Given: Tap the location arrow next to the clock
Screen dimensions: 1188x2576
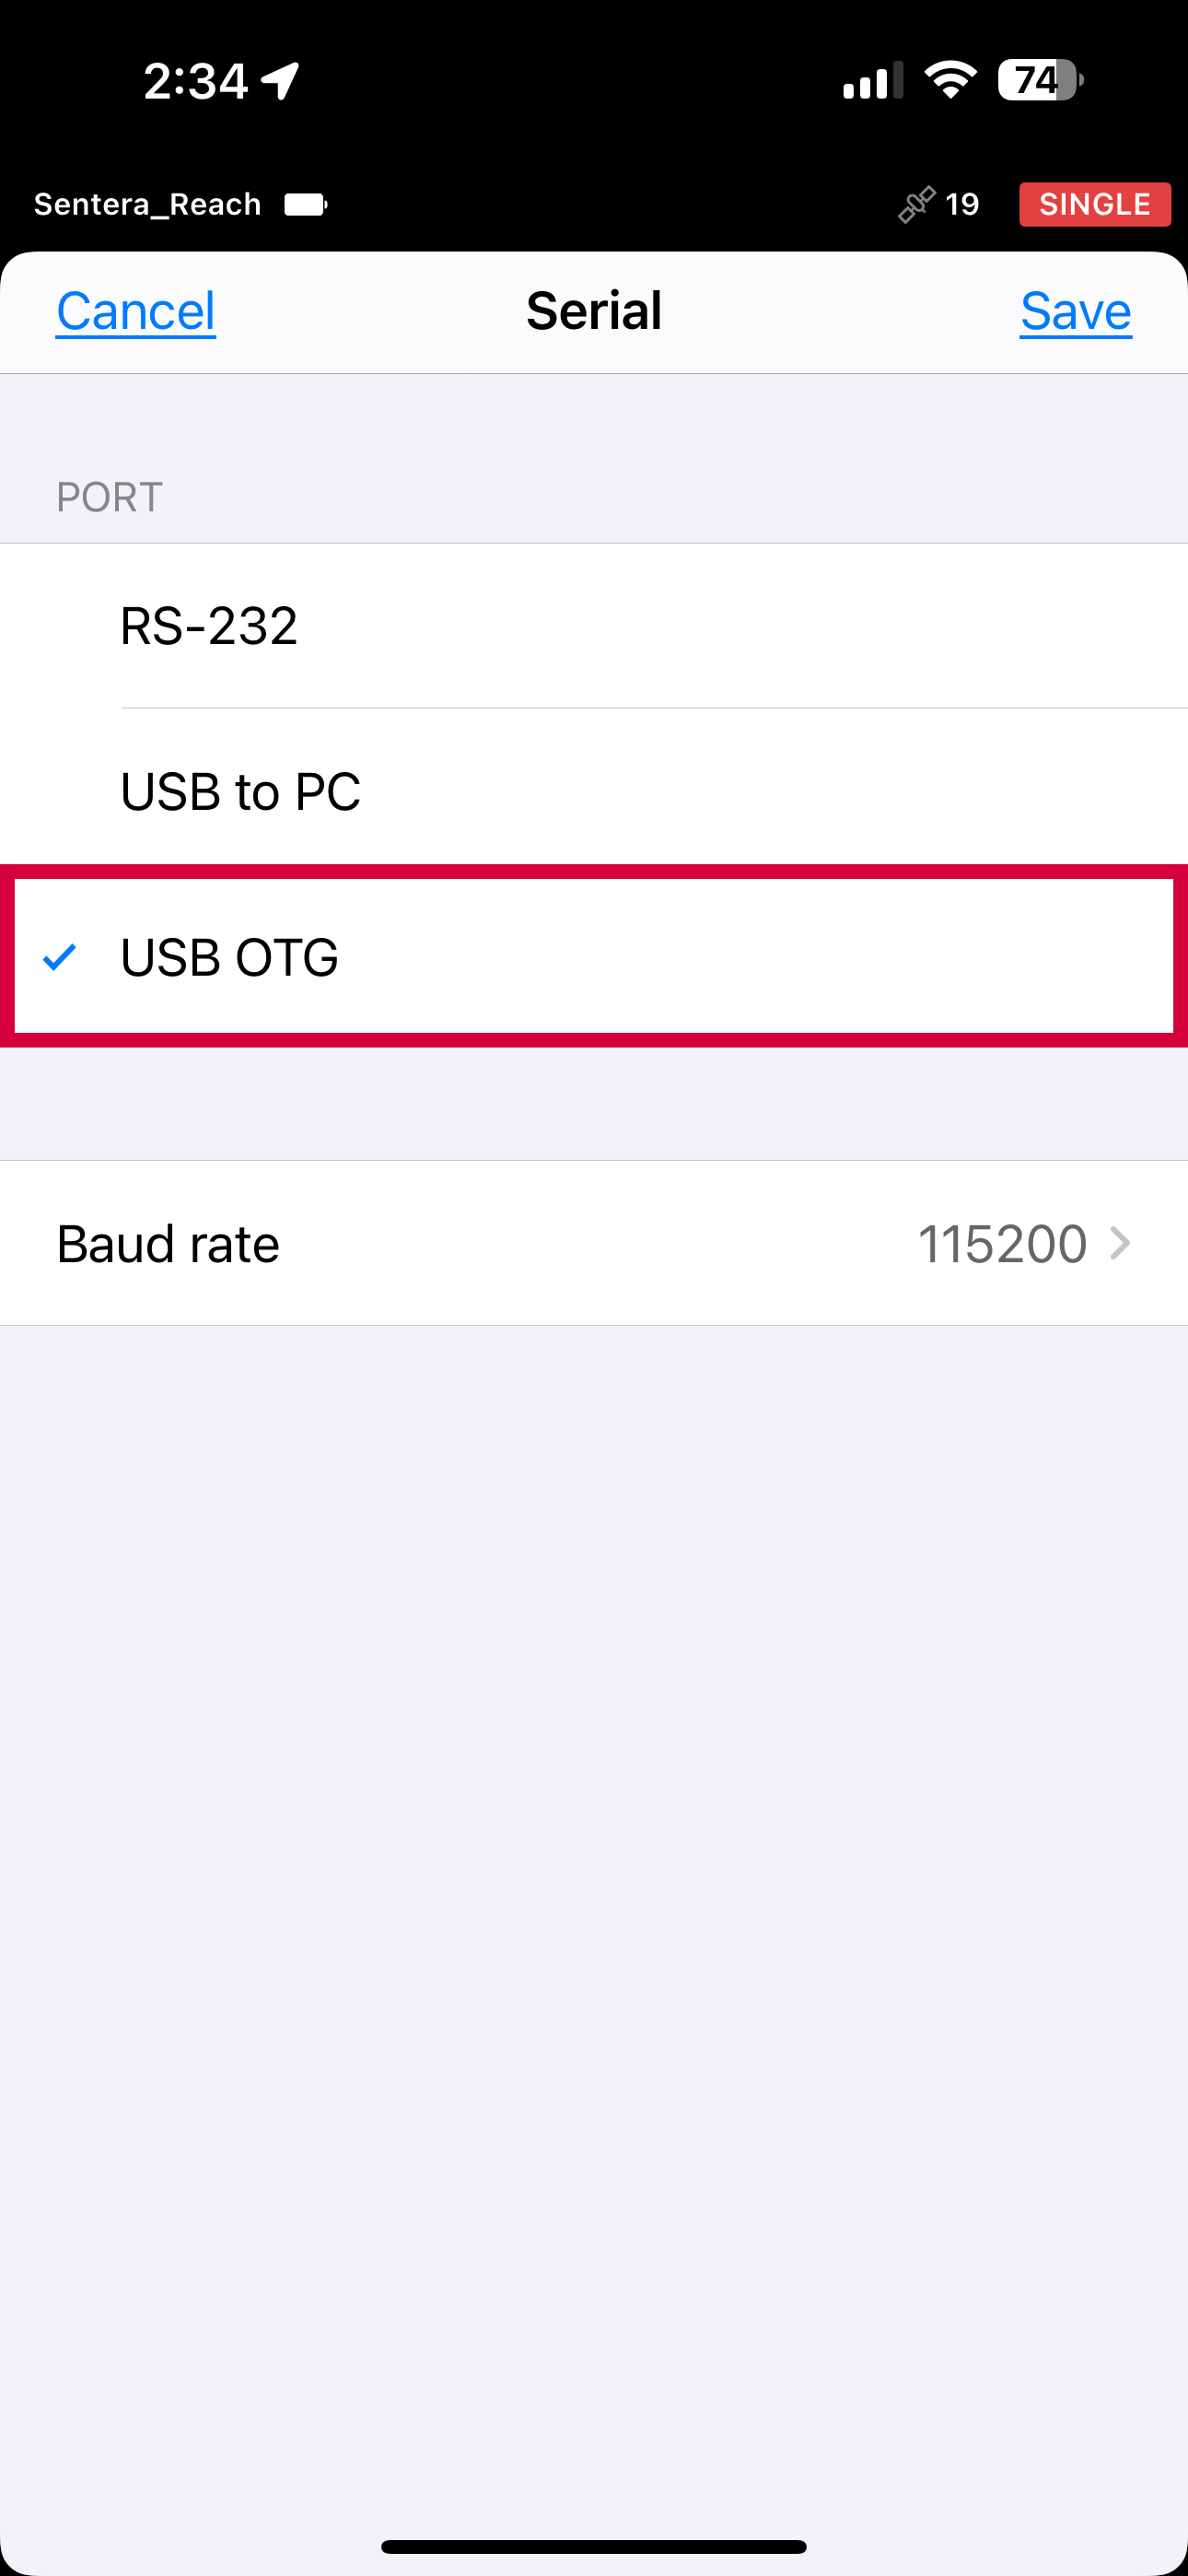Looking at the screenshot, I should [281, 80].
